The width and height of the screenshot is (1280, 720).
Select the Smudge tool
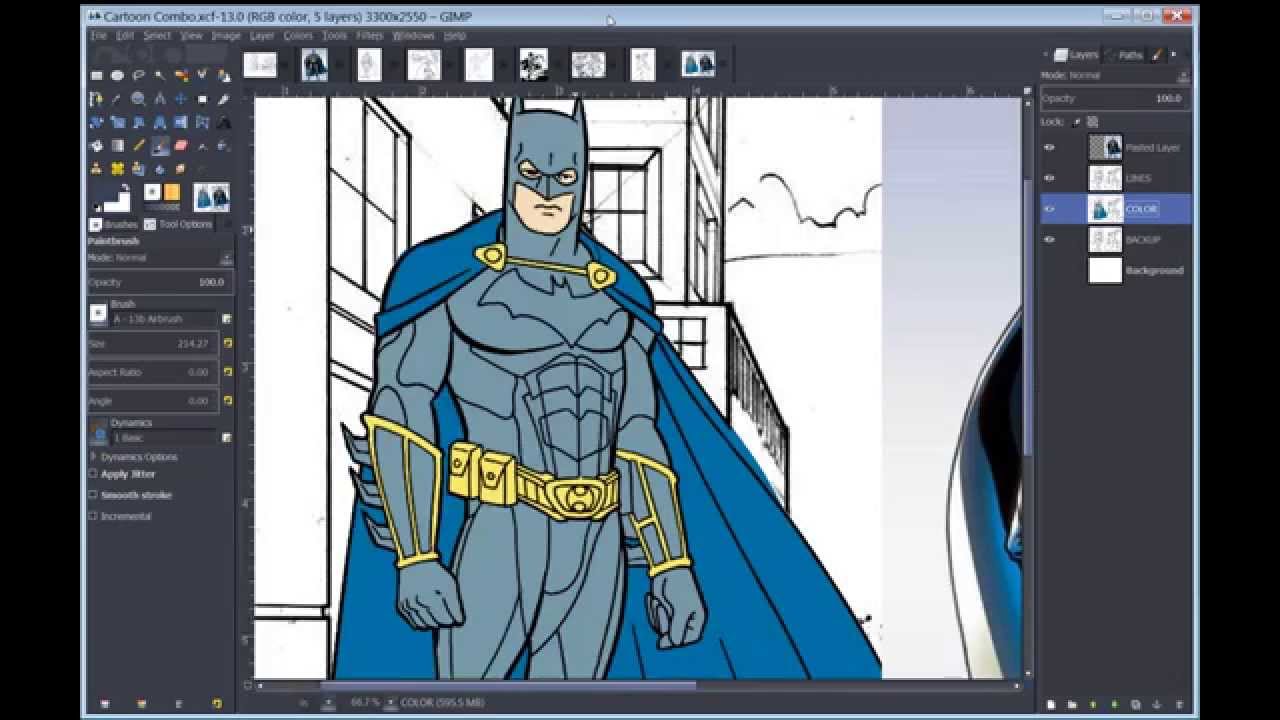pyautogui.click(x=181, y=169)
